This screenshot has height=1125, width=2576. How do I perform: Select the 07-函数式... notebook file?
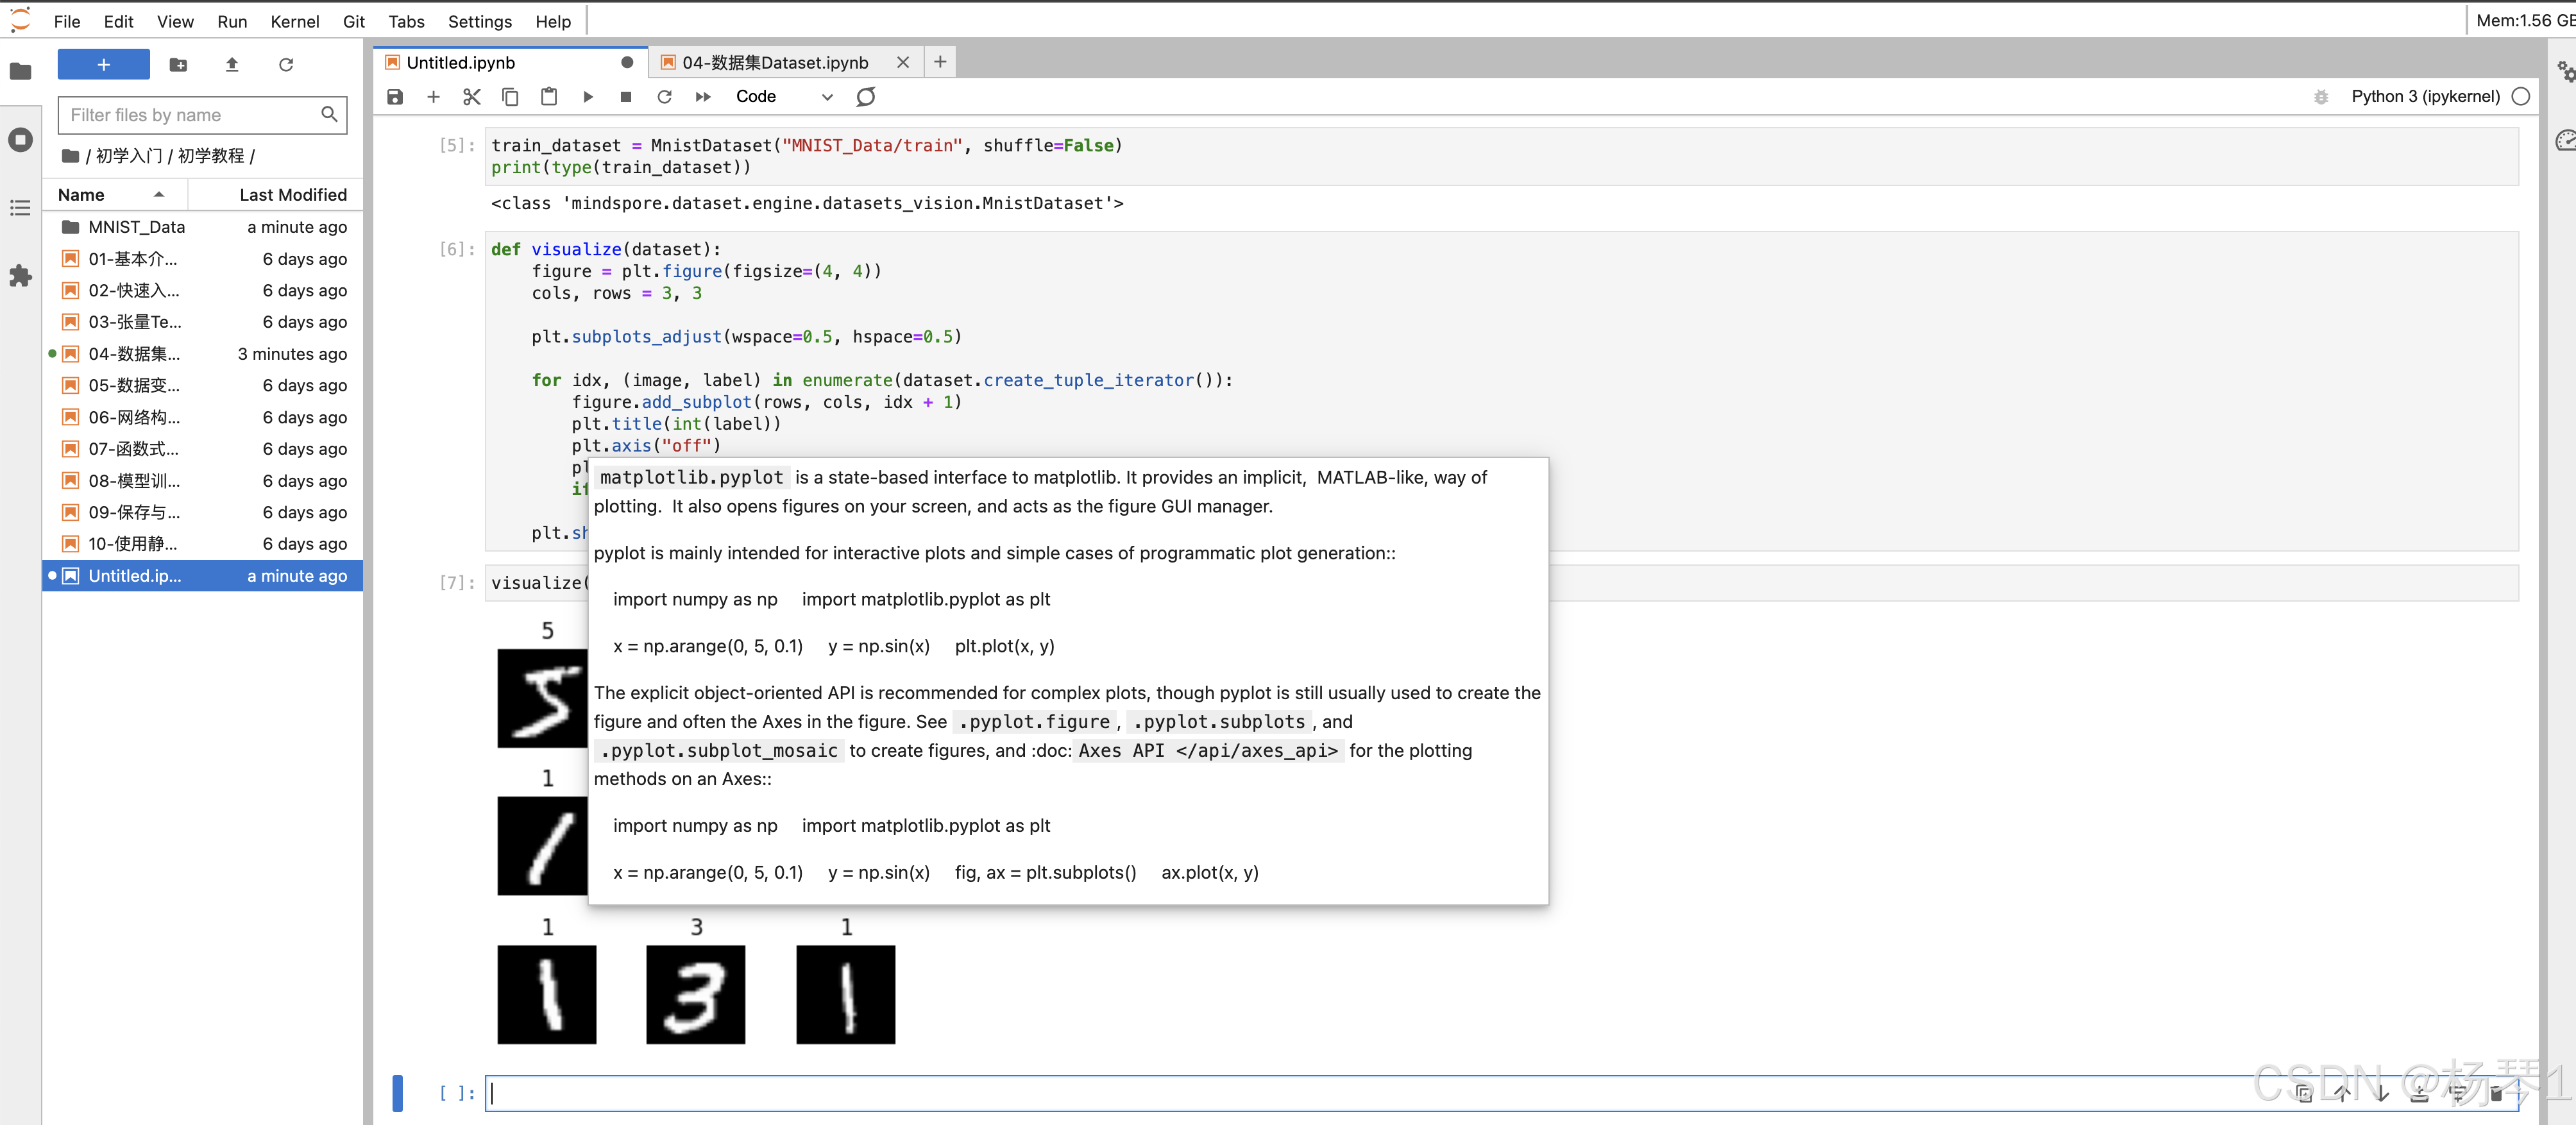[x=202, y=449]
